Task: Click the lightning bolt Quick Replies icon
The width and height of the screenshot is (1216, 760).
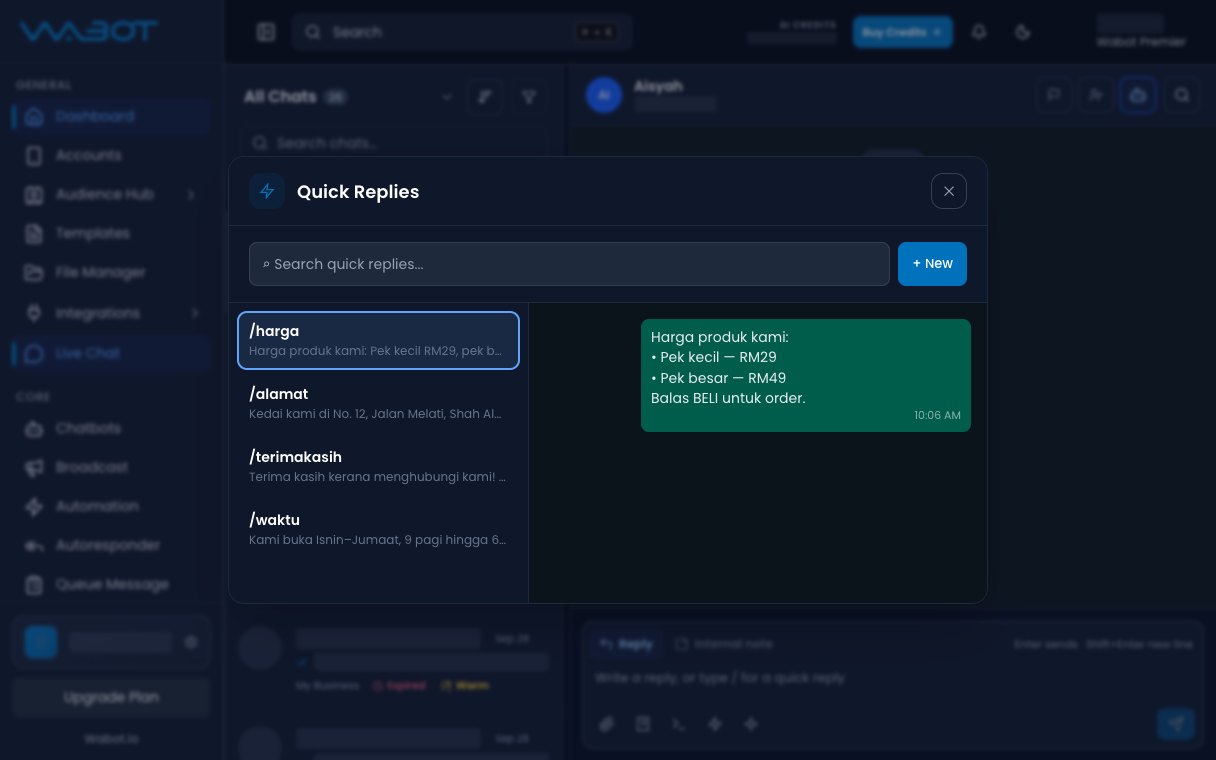Action: click(x=267, y=191)
